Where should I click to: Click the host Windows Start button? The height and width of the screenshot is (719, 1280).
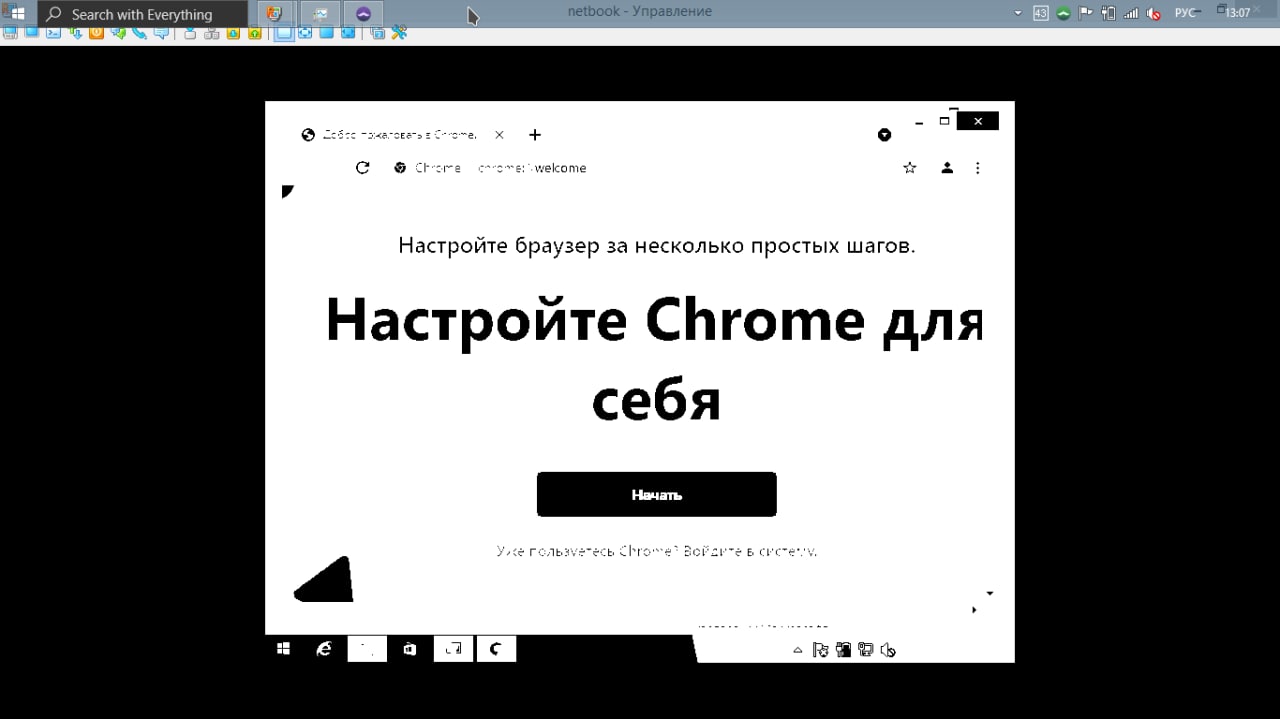click(x=16, y=14)
